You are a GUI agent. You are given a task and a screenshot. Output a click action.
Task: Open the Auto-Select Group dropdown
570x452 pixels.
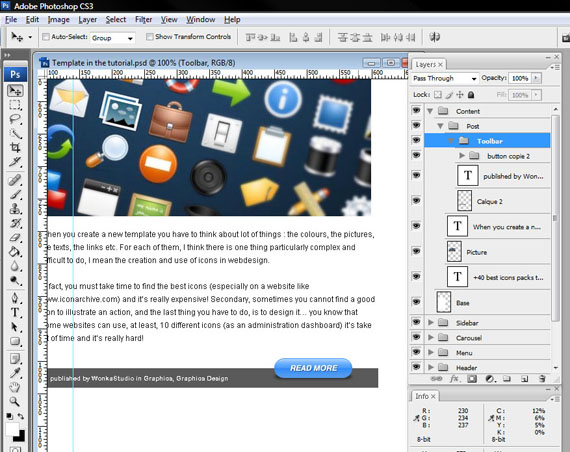pyautogui.click(x=112, y=38)
